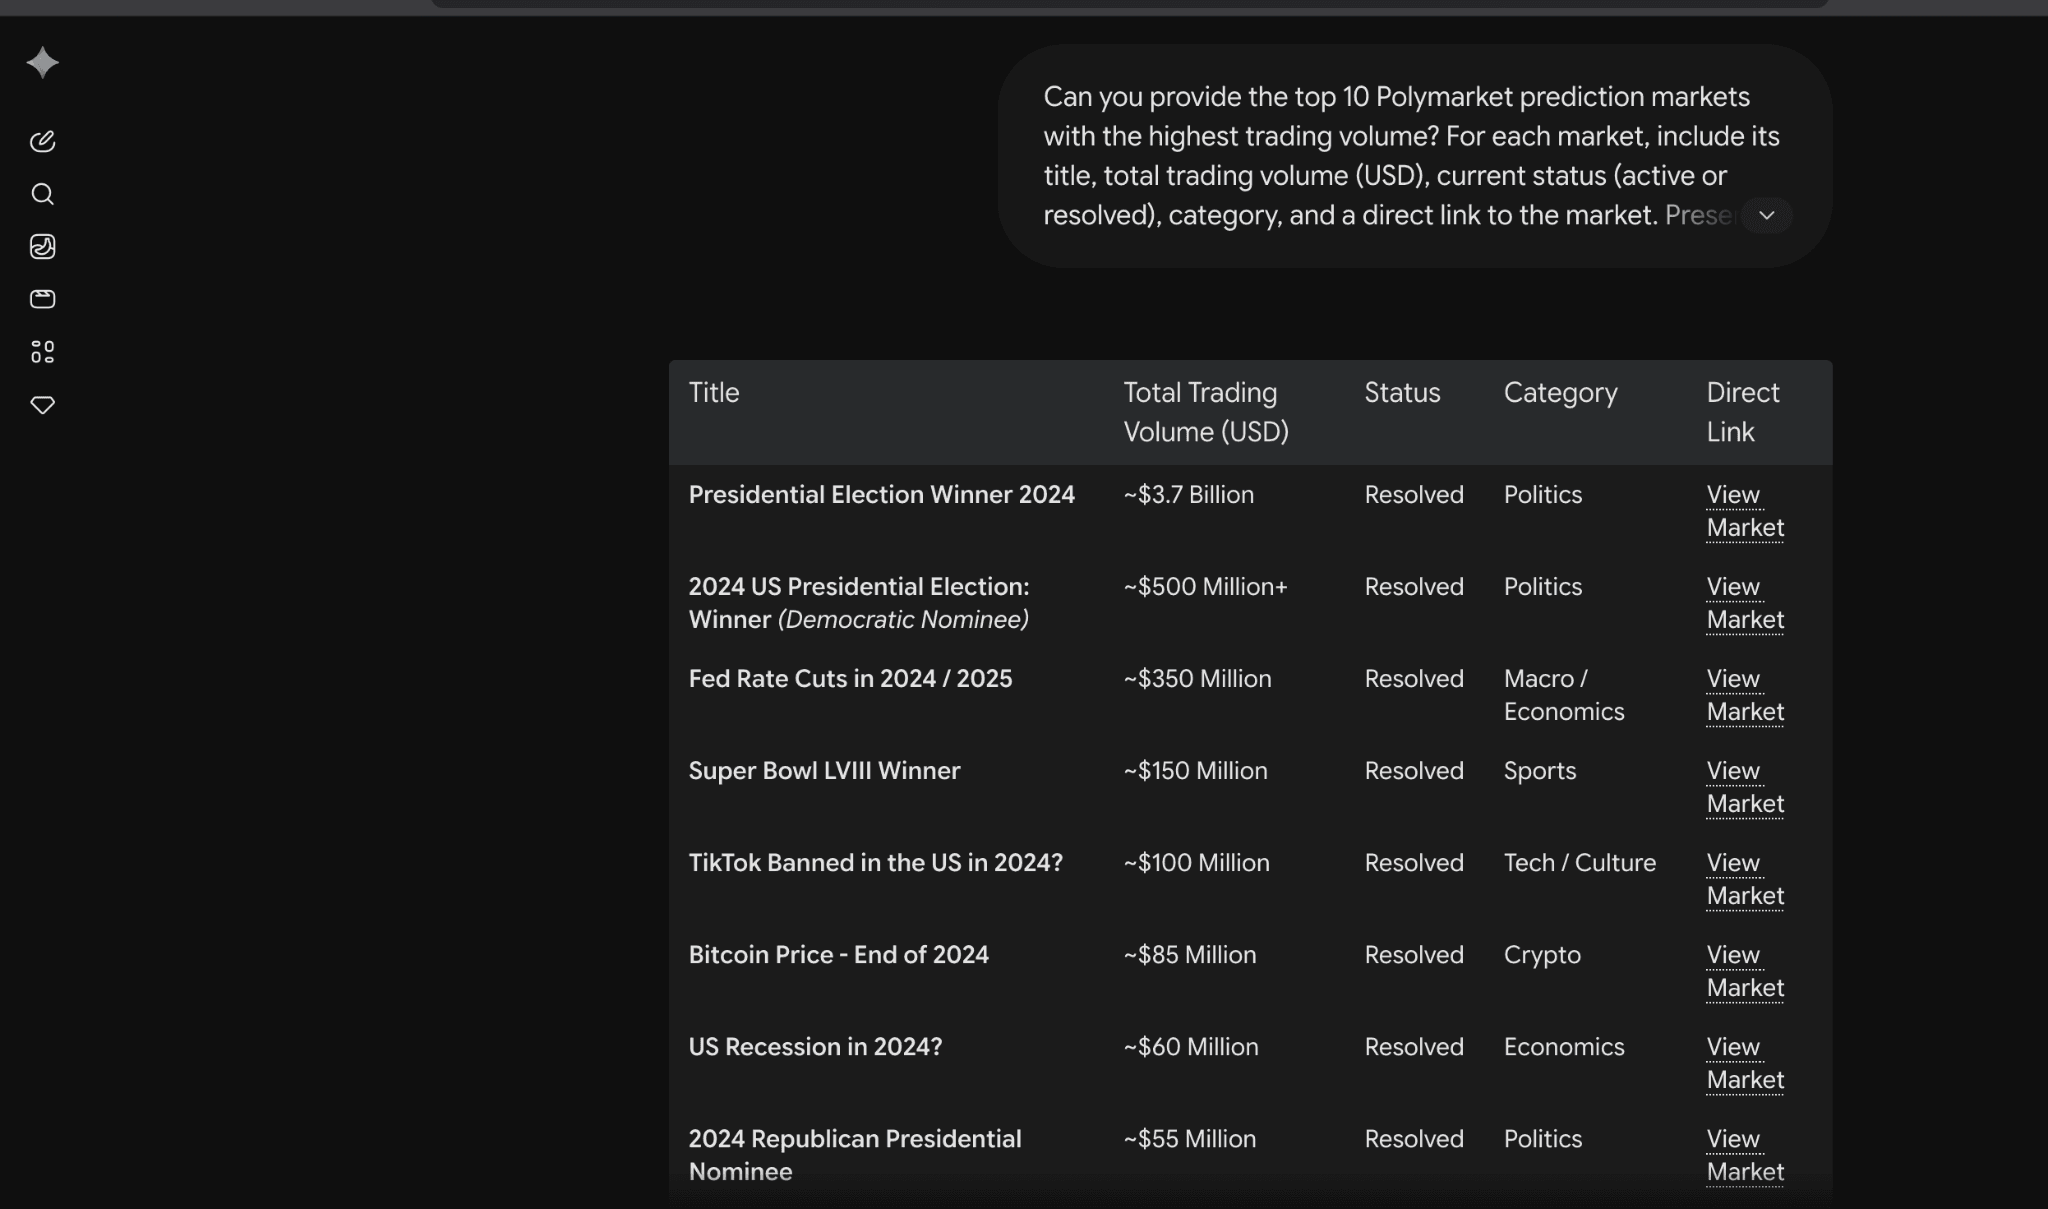Select the US Recession in 2024? title
2048x1209 pixels.
click(815, 1047)
